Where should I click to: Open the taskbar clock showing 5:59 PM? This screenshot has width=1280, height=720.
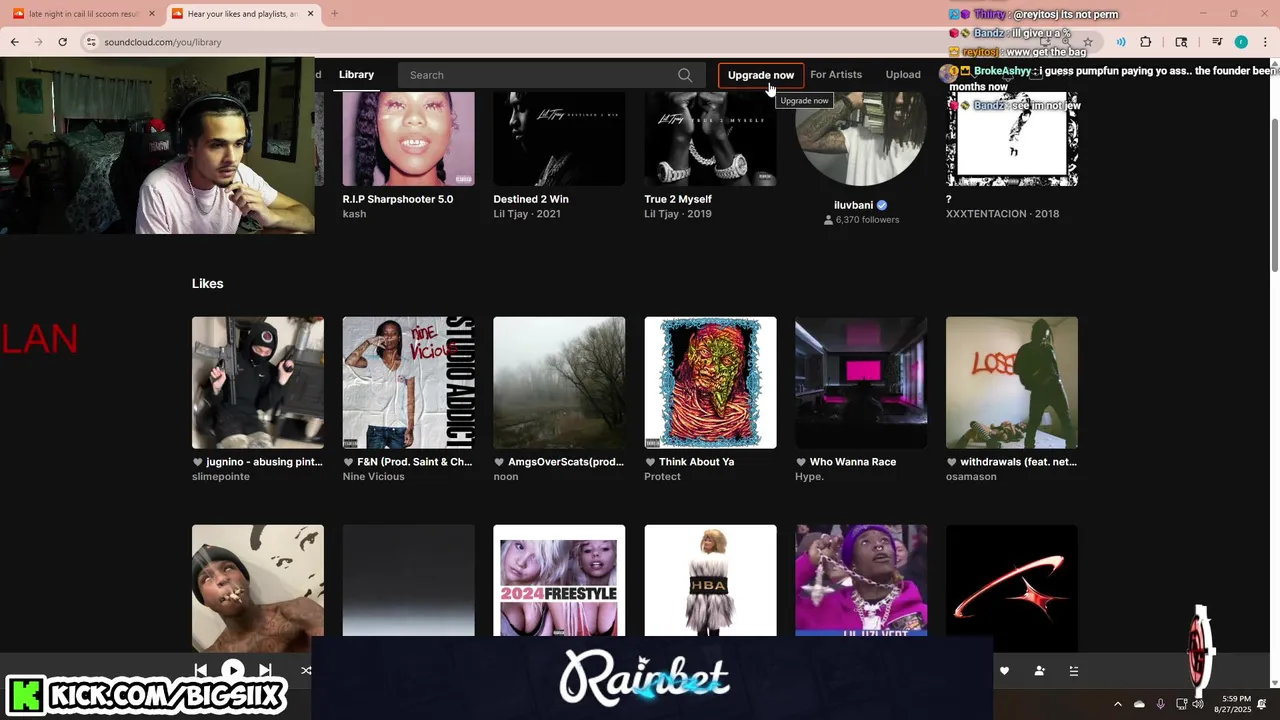(1232, 704)
